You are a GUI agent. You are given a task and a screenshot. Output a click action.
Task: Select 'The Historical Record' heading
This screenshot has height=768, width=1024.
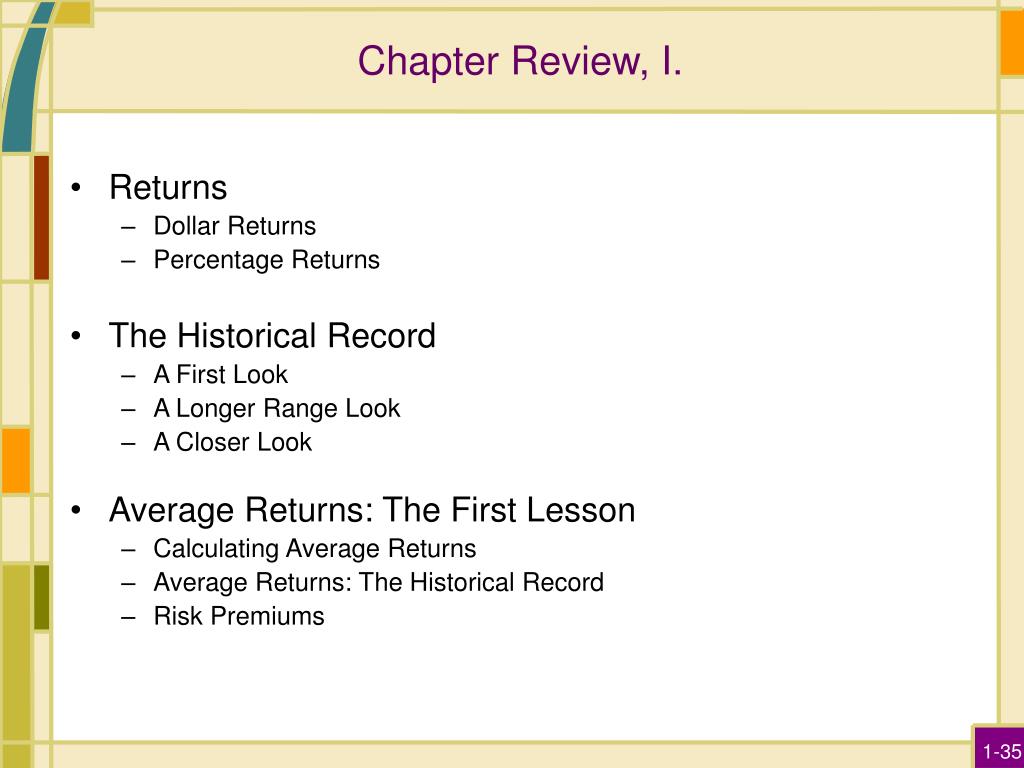point(272,336)
